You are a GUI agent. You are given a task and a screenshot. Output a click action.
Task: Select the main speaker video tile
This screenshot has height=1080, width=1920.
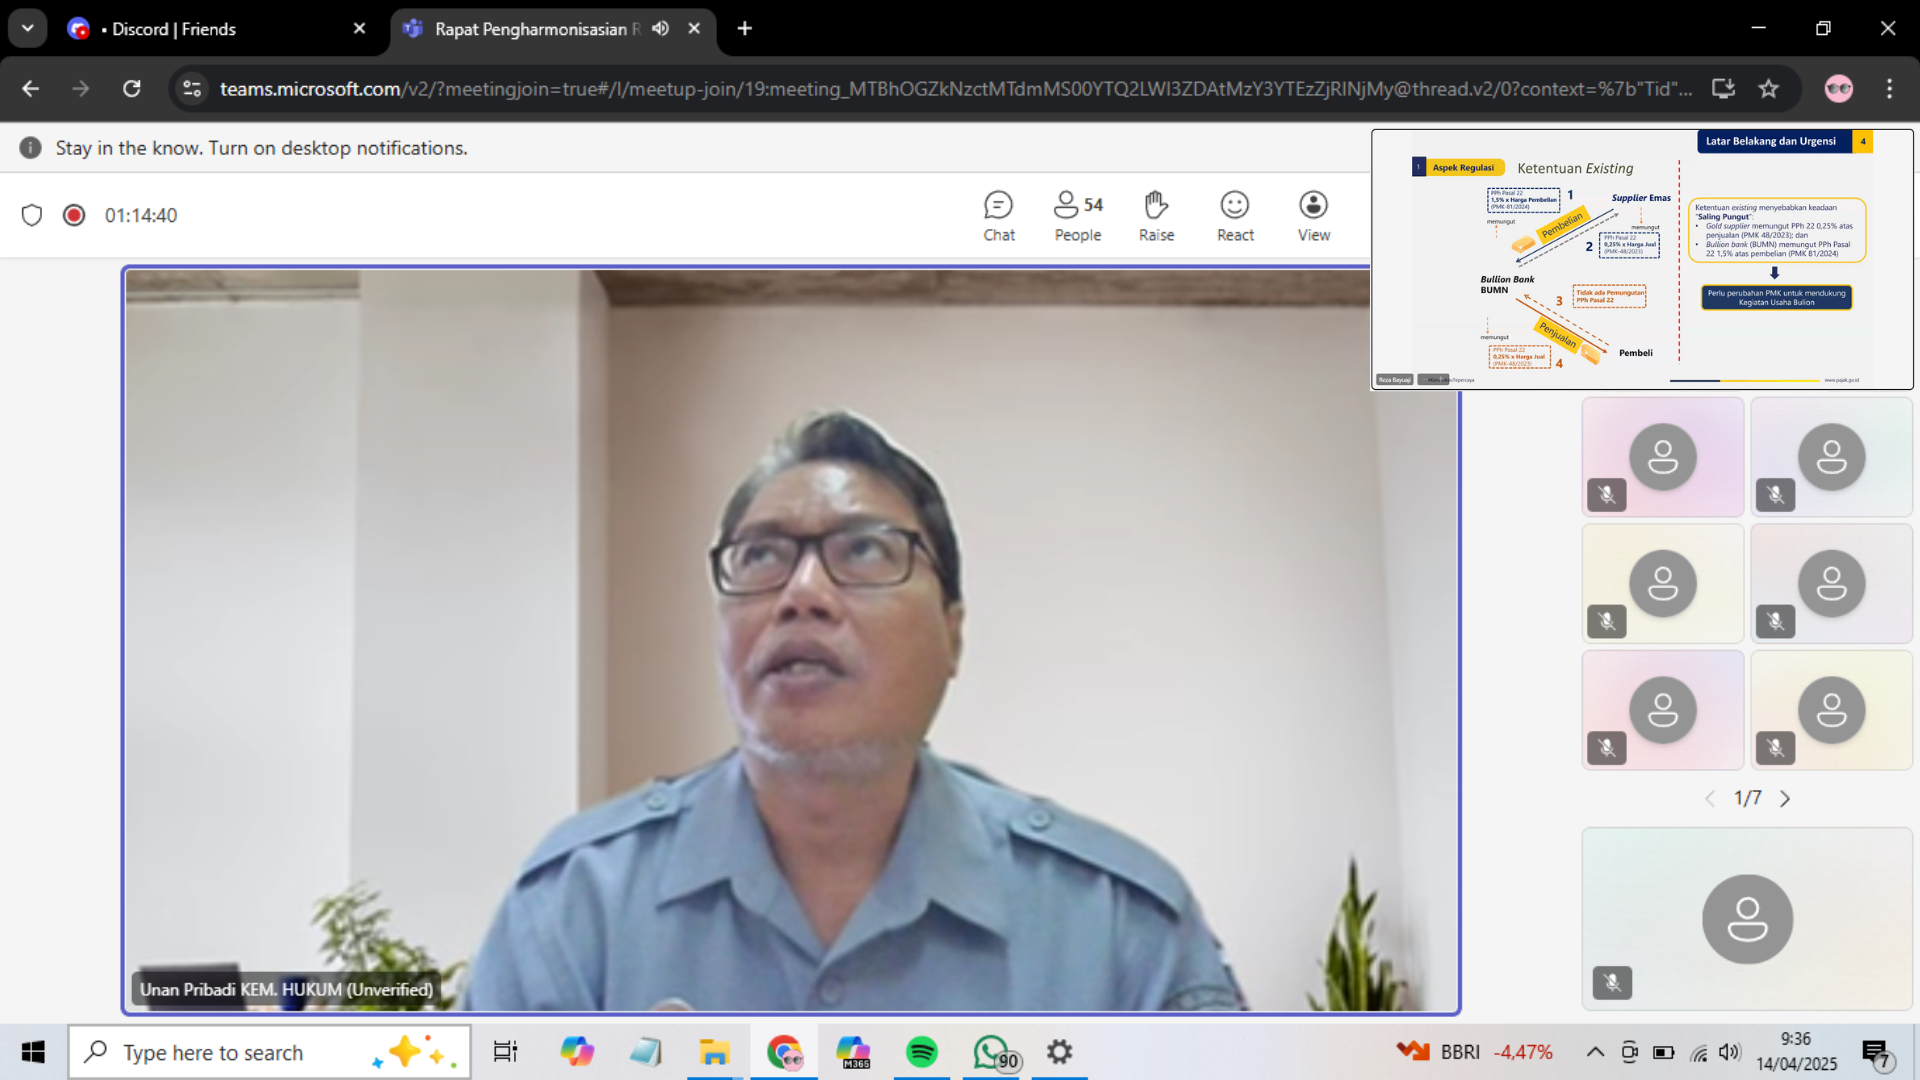coord(790,640)
